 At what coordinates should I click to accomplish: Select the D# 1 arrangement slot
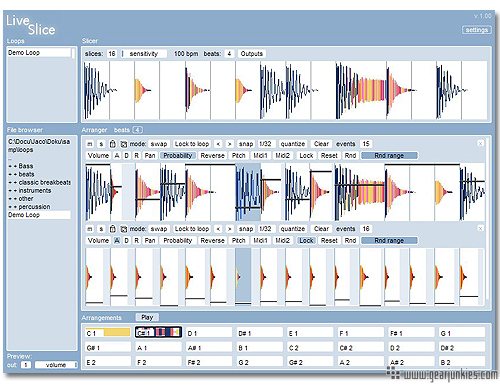[260, 333]
